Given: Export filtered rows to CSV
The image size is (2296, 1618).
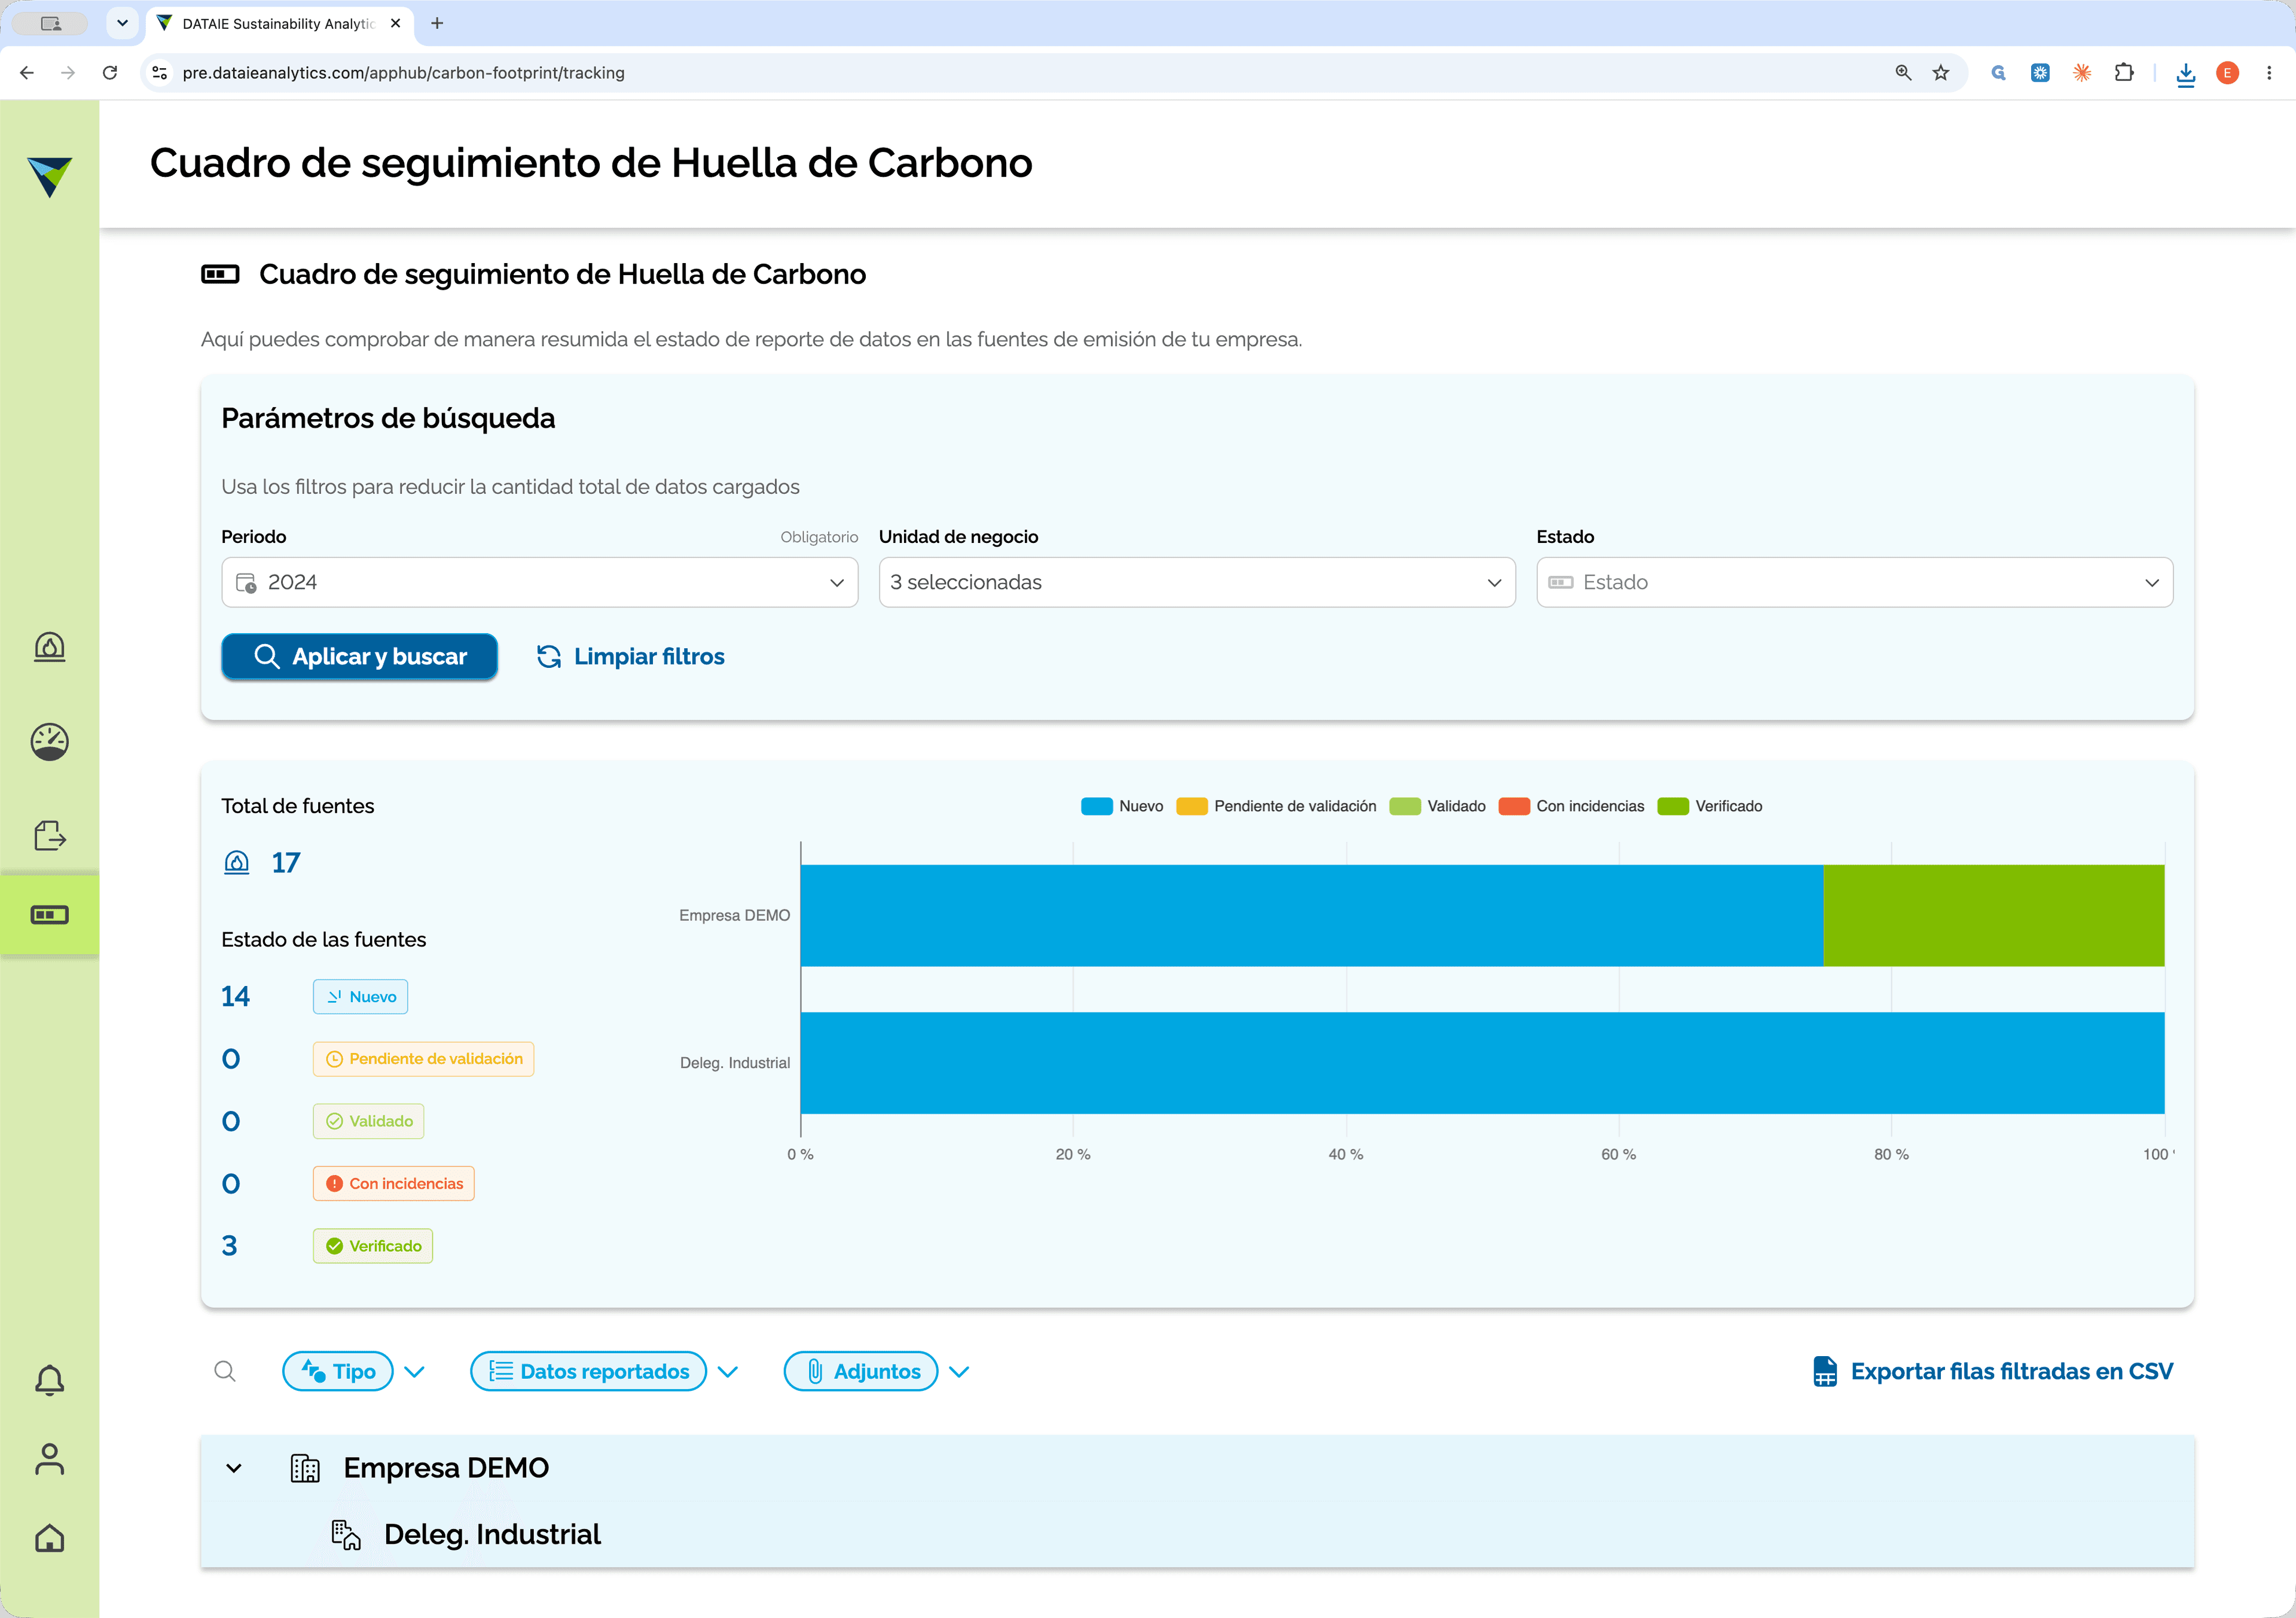Looking at the screenshot, I should tap(1993, 1371).
